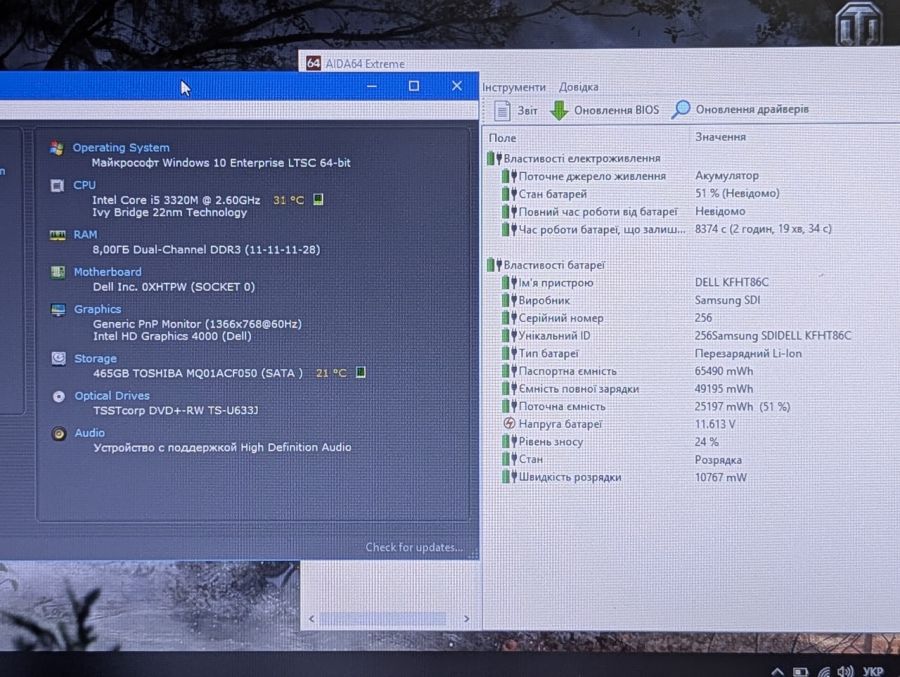The height and width of the screenshot is (677, 900).
Task: Click the taskbar volume speaker icon
Action: tap(844, 671)
